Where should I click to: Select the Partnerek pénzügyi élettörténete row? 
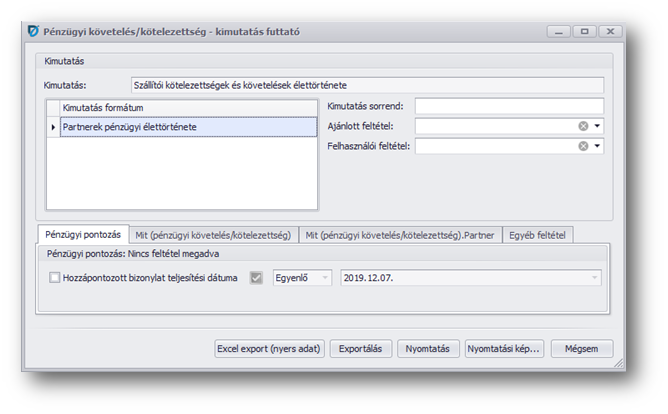coord(188,127)
